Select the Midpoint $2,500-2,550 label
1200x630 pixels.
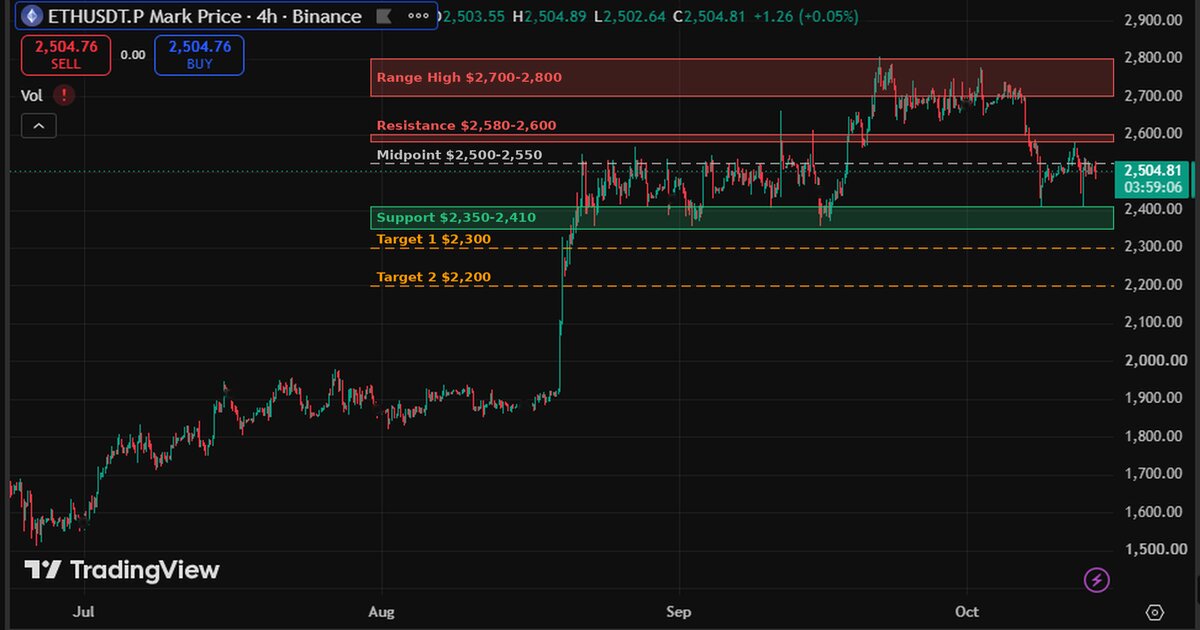(x=459, y=155)
